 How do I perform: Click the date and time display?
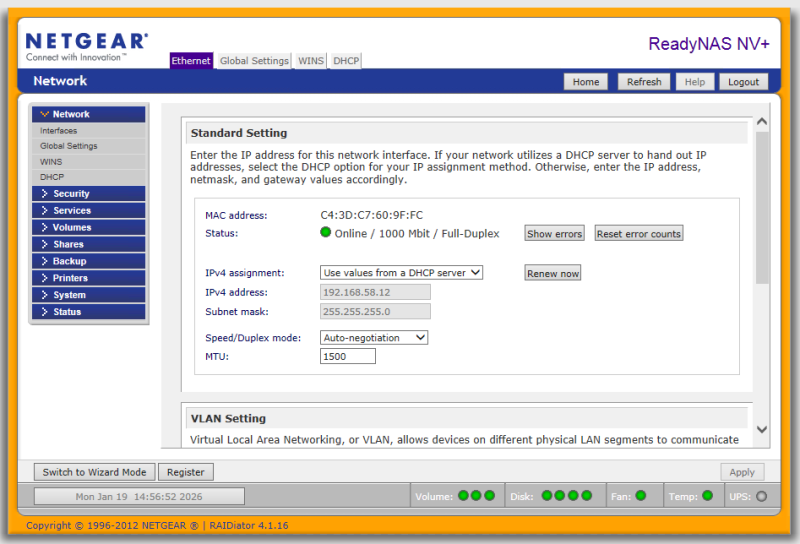tap(139, 496)
